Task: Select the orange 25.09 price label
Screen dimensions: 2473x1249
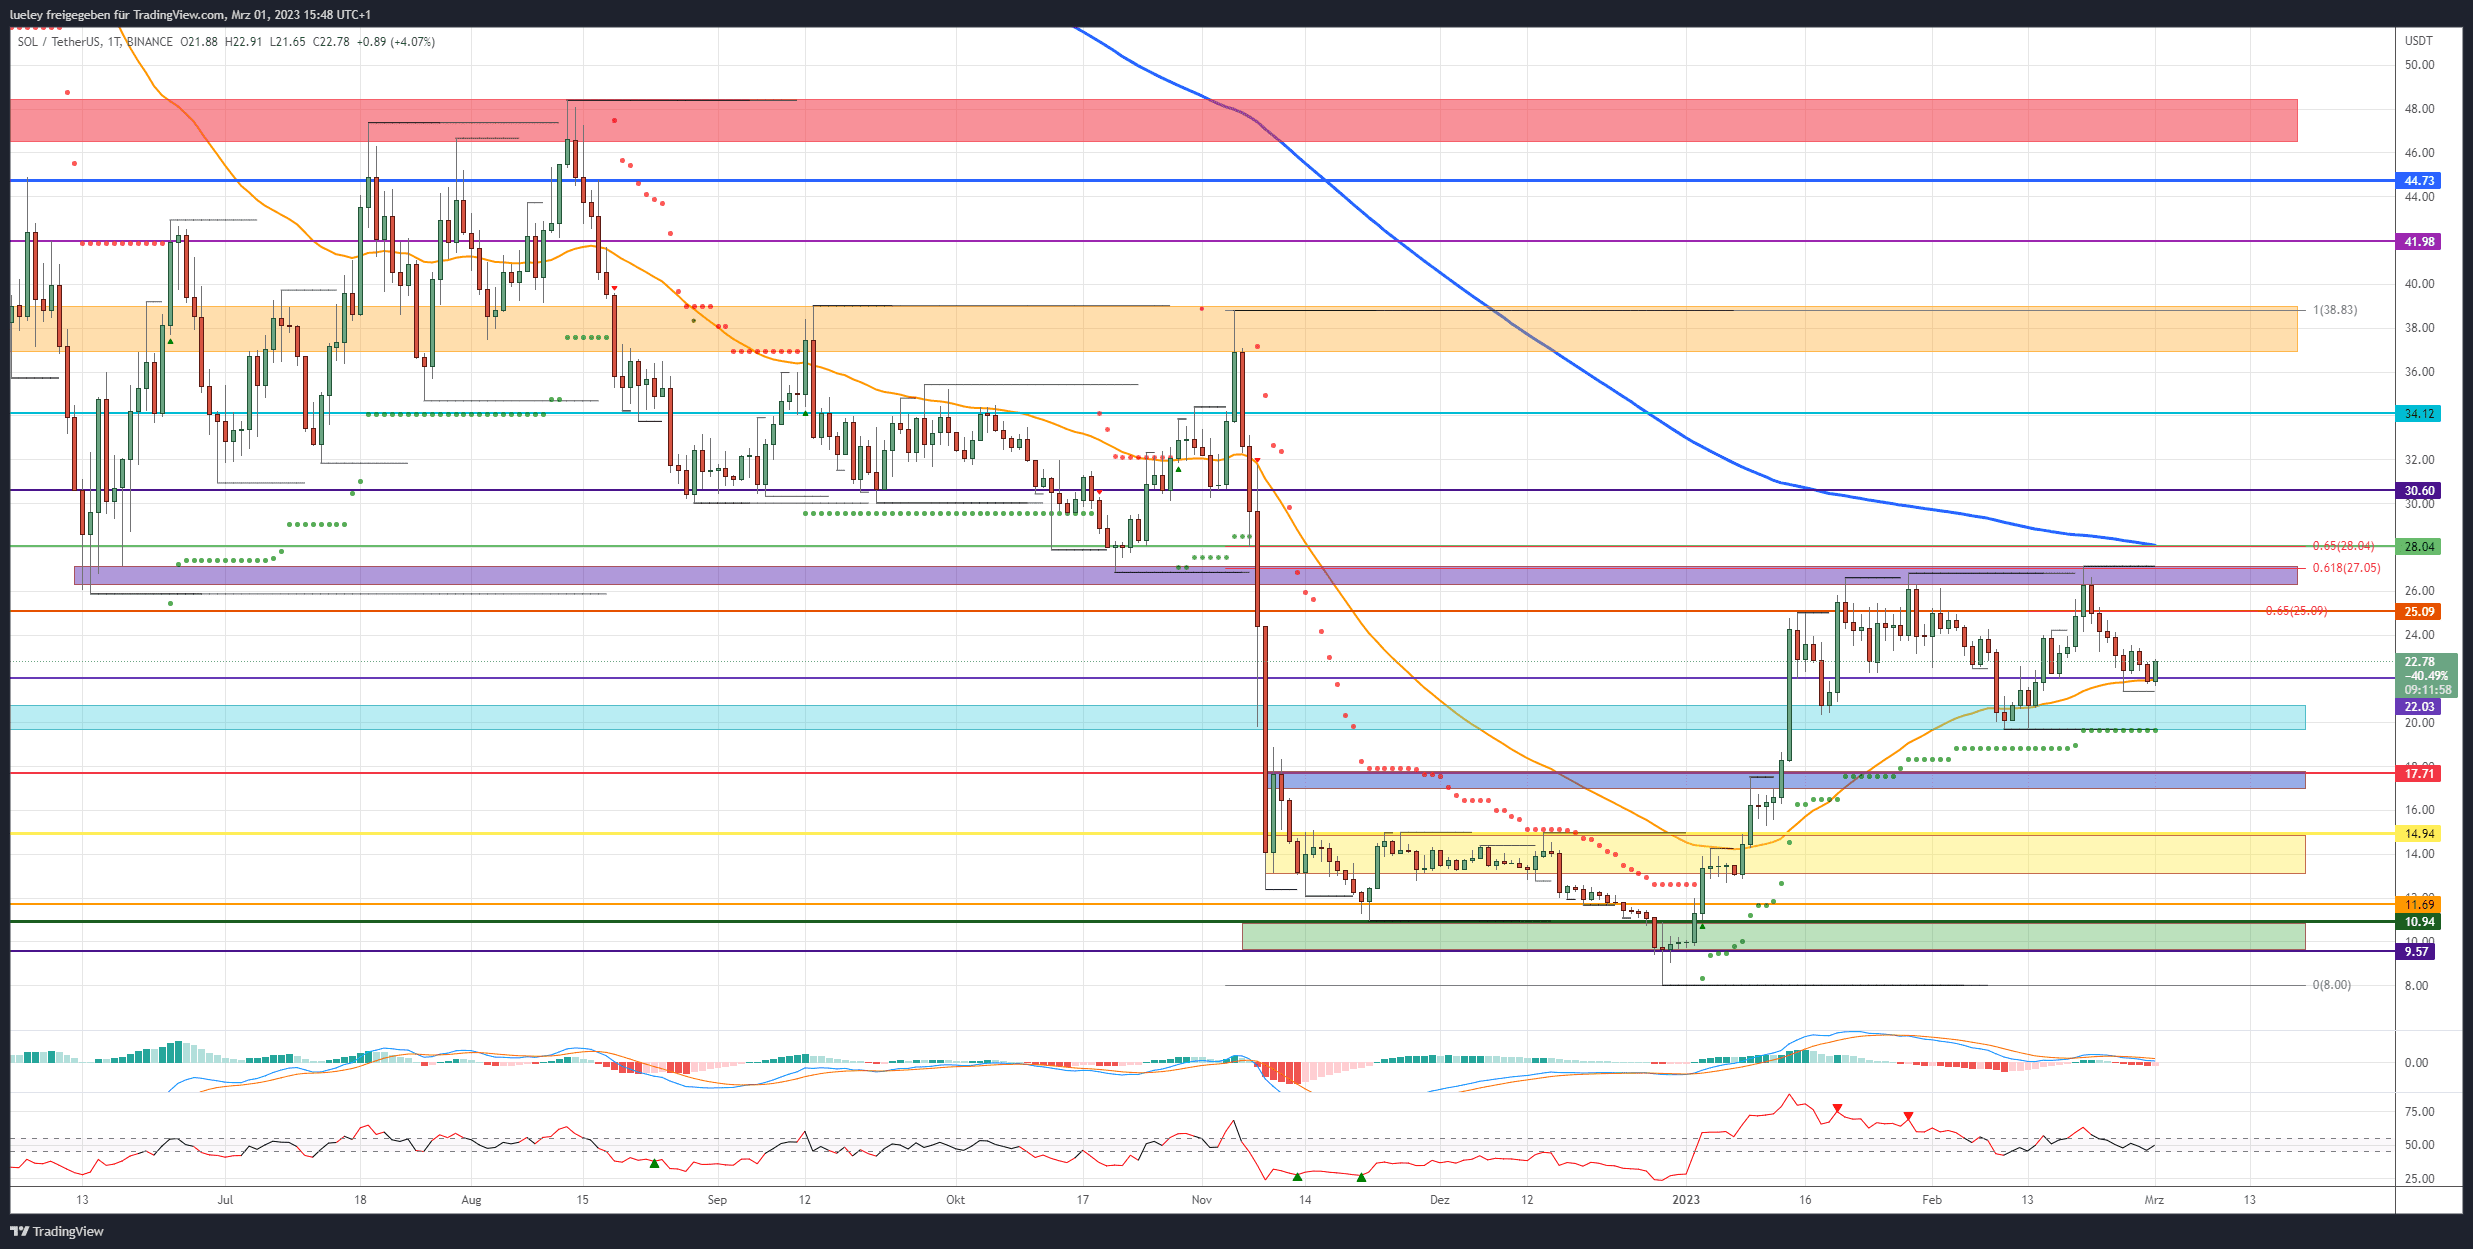Action: click(2419, 612)
